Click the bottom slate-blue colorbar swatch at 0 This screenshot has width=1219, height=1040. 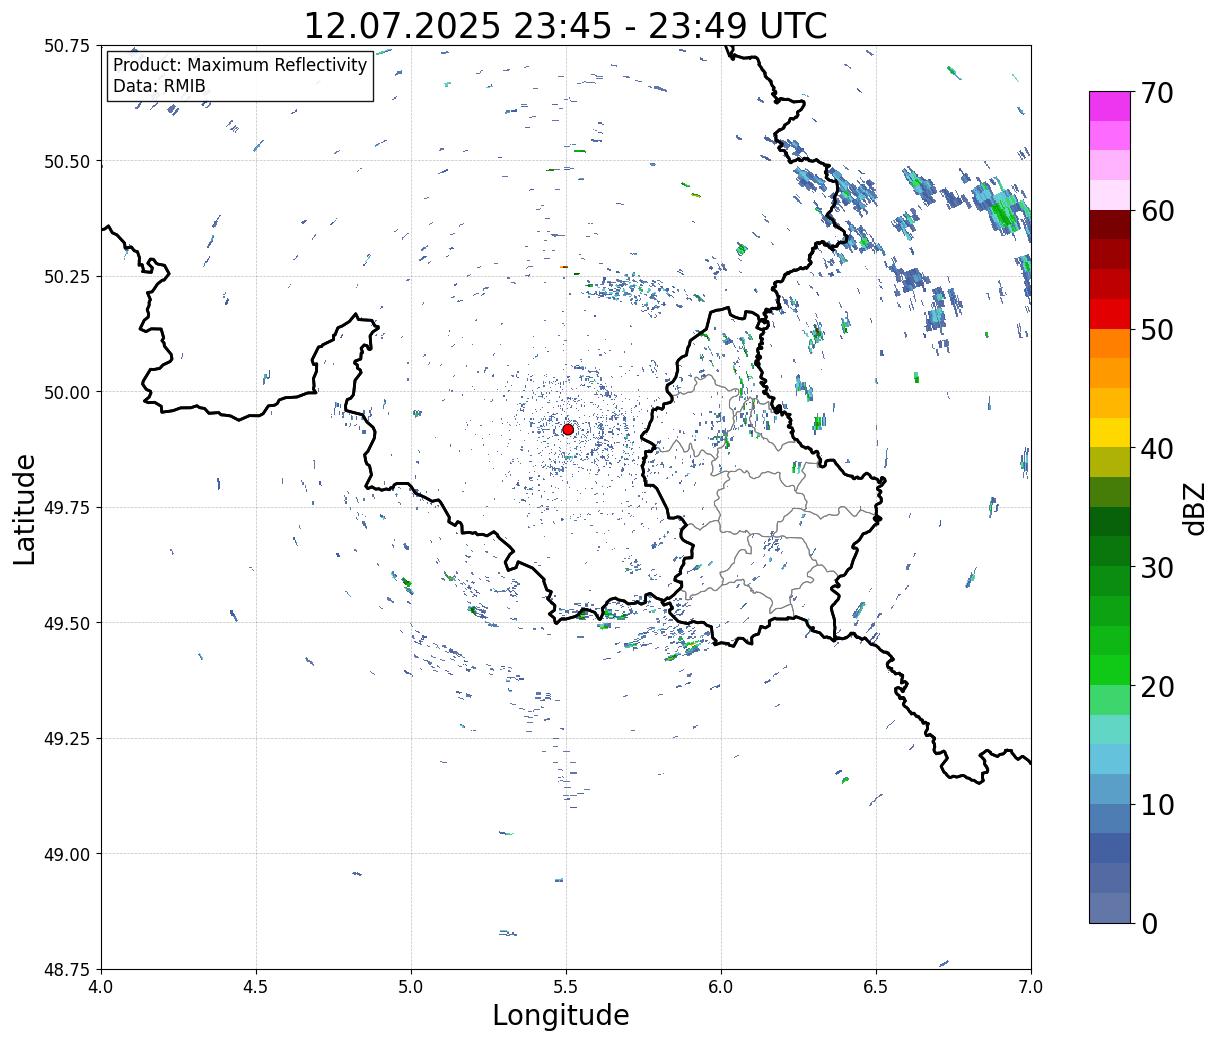(x=1110, y=908)
